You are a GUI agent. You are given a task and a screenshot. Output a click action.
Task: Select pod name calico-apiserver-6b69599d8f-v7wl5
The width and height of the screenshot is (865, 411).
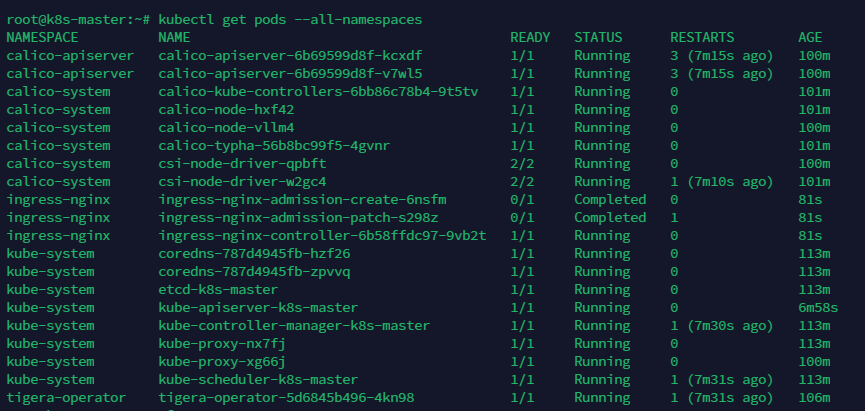pos(290,73)
